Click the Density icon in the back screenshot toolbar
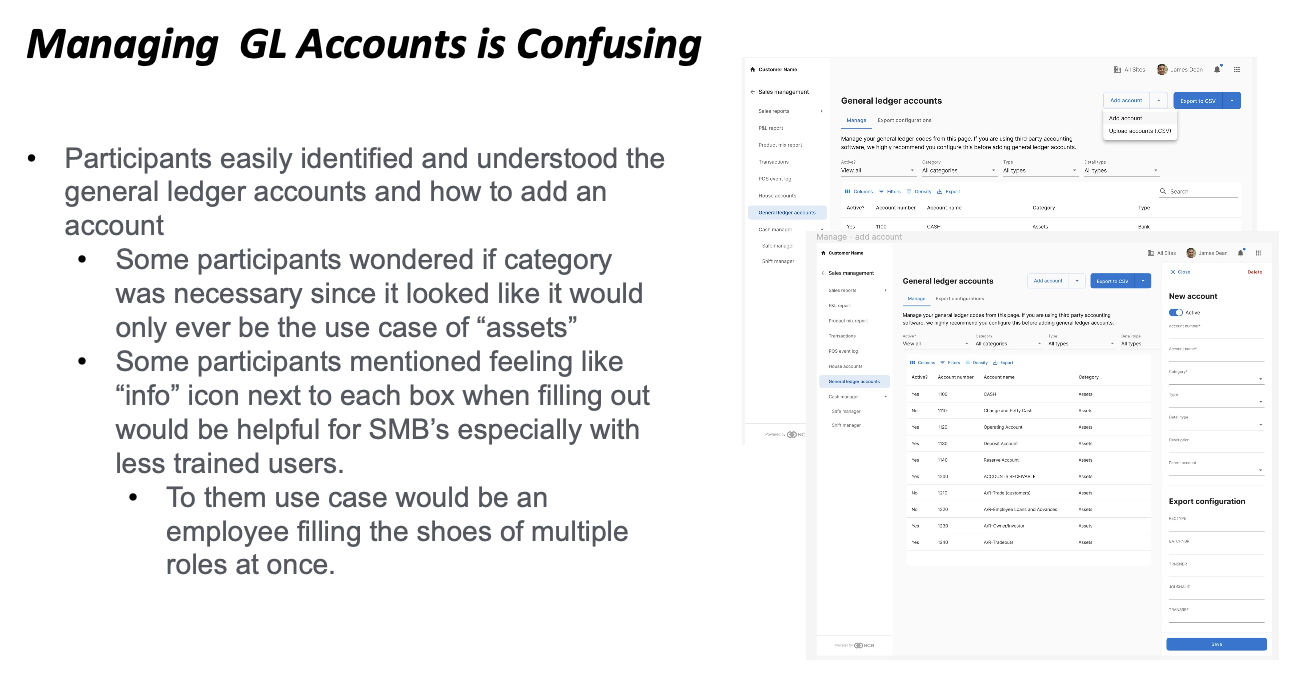This screenshot has height=692, width=1310. point(909,192)
